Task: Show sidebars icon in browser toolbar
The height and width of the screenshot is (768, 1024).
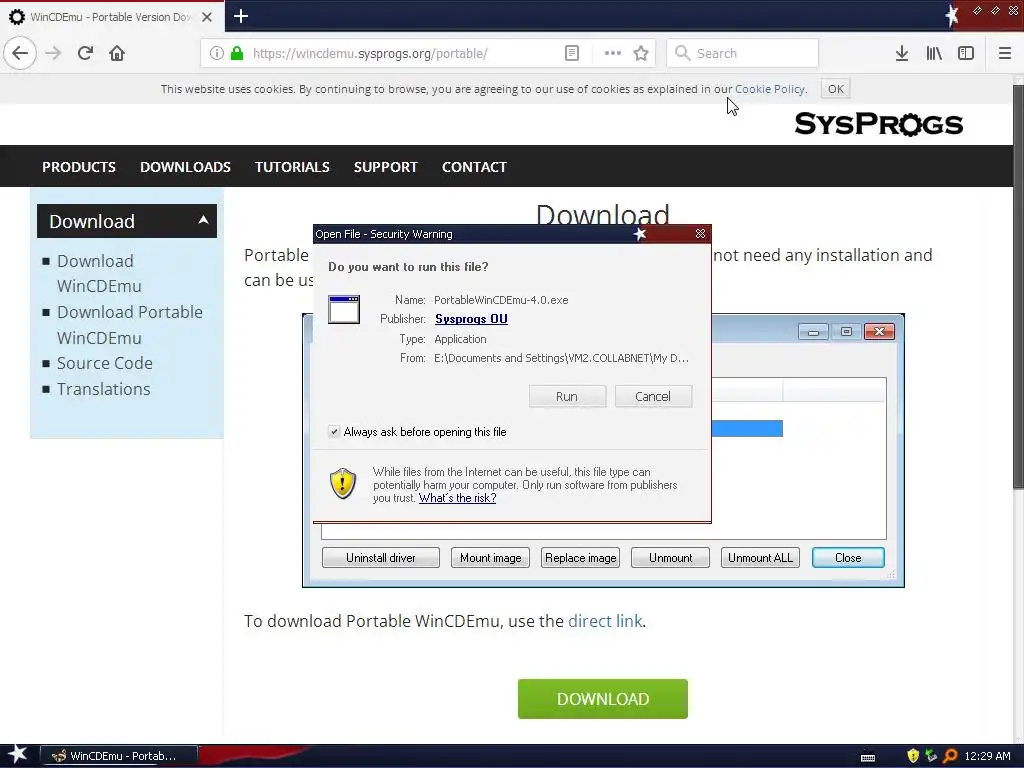Action: pyautogui.click(x=966, y=53)
